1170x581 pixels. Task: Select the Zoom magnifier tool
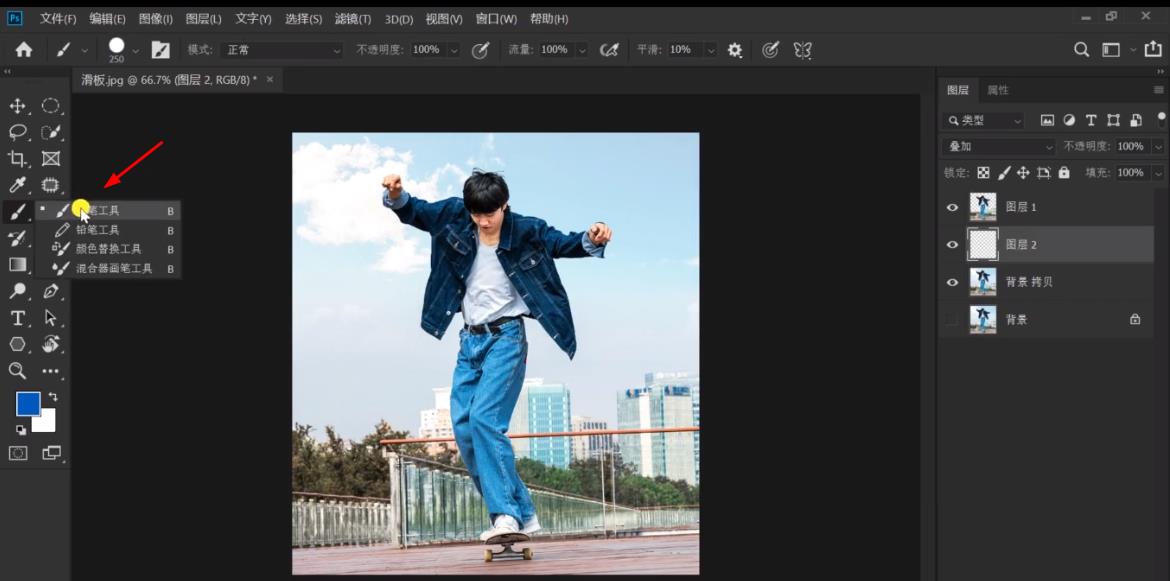coord(17,371)
